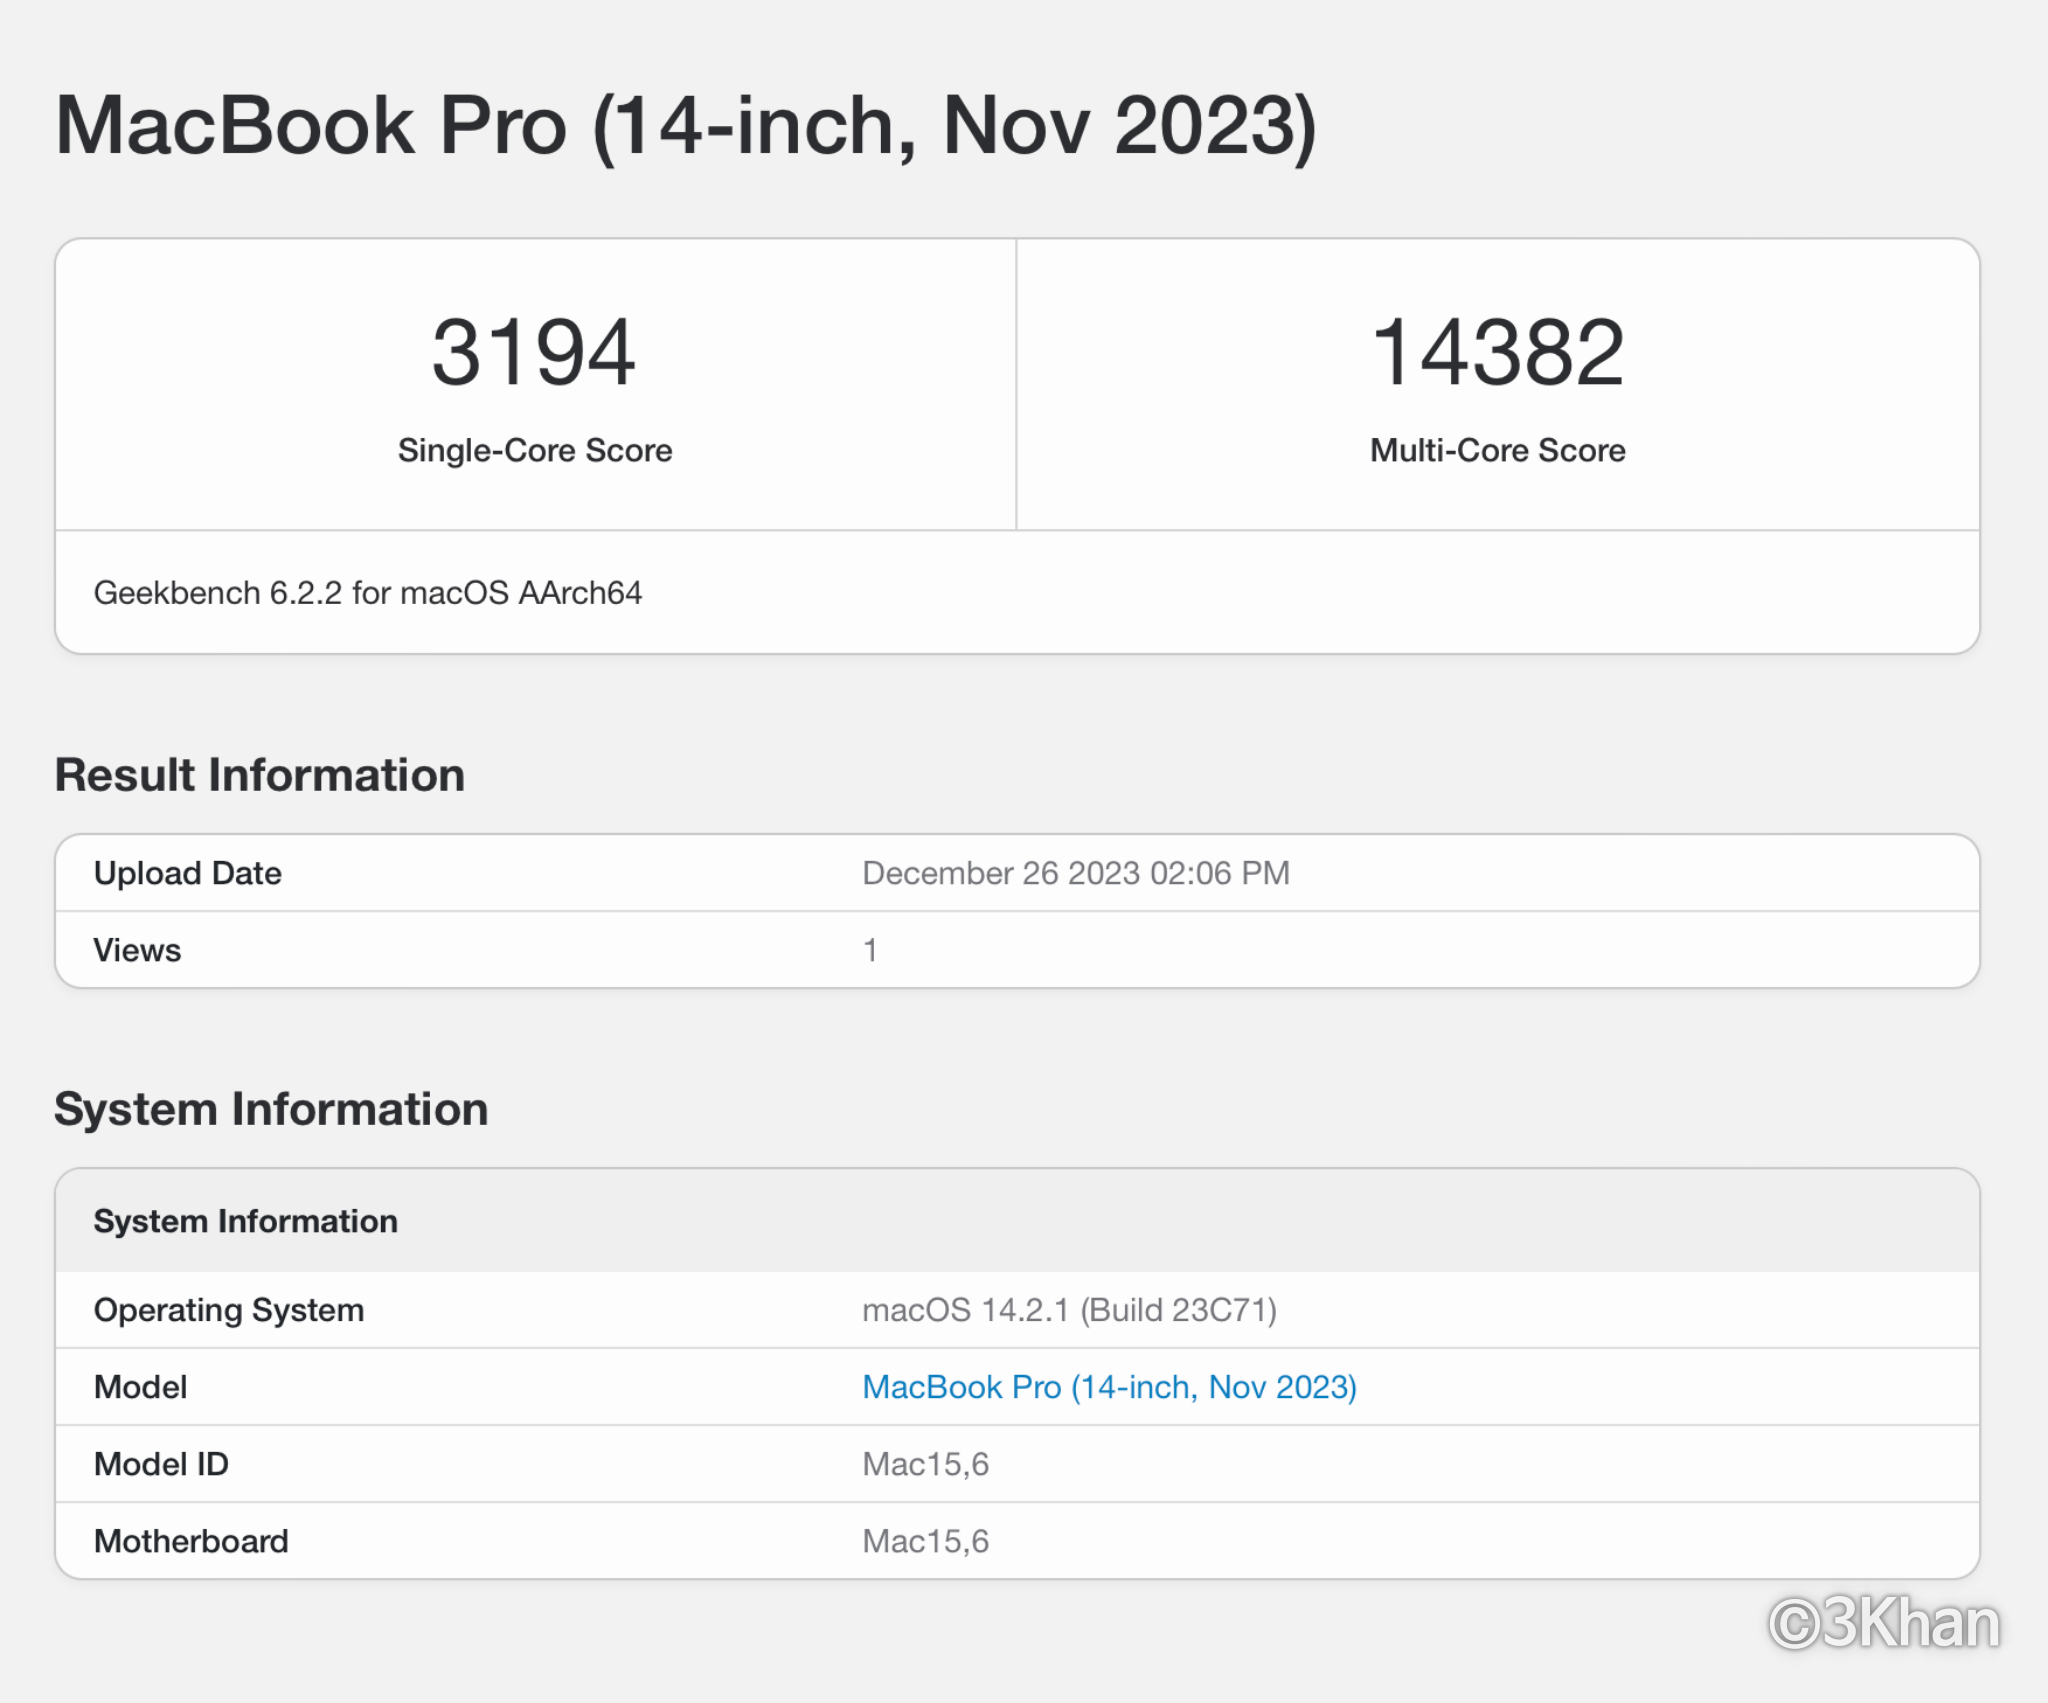Click the 3194 single-core score number

click(x=533, y=352)
